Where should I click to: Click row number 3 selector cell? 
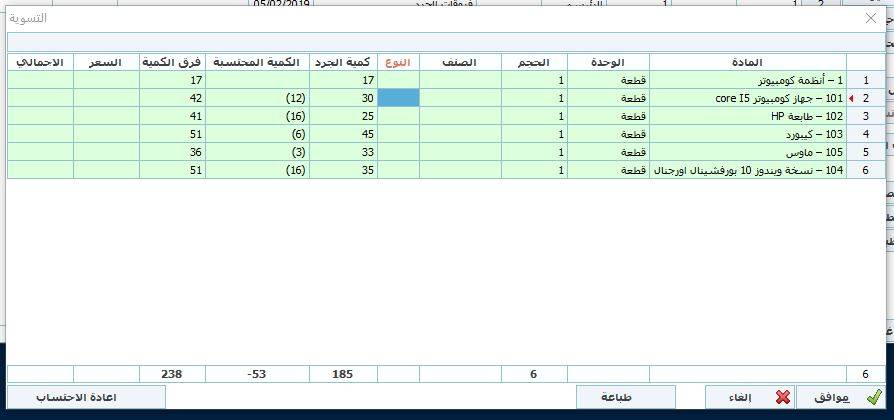click(866, 116)
